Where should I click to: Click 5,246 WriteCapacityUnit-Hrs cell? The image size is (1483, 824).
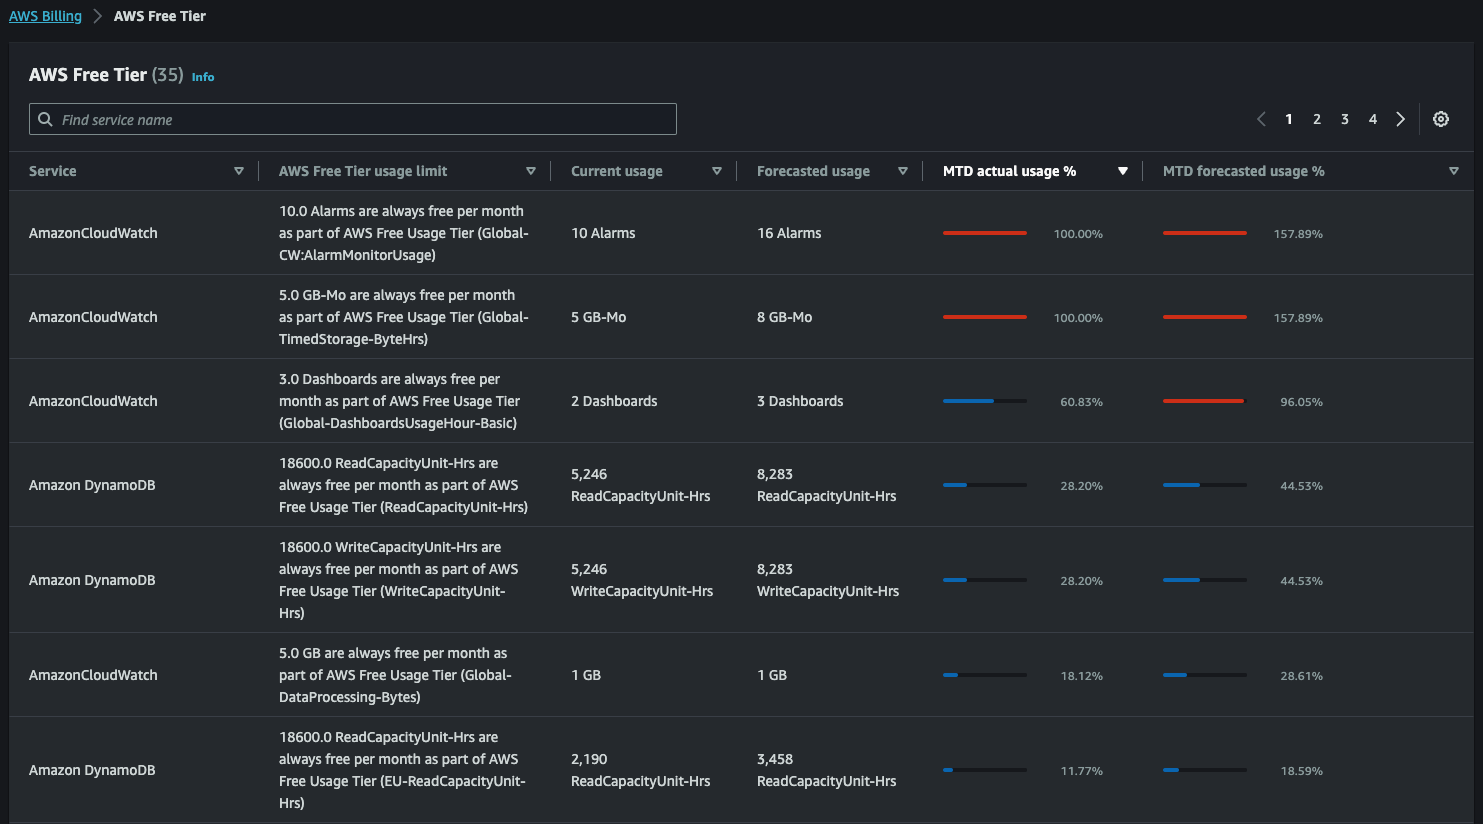[x=642, y=580]
